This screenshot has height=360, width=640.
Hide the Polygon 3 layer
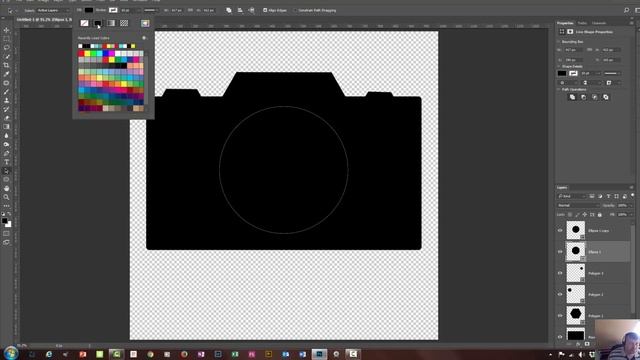pyautogui.click(x=560, y=273)
